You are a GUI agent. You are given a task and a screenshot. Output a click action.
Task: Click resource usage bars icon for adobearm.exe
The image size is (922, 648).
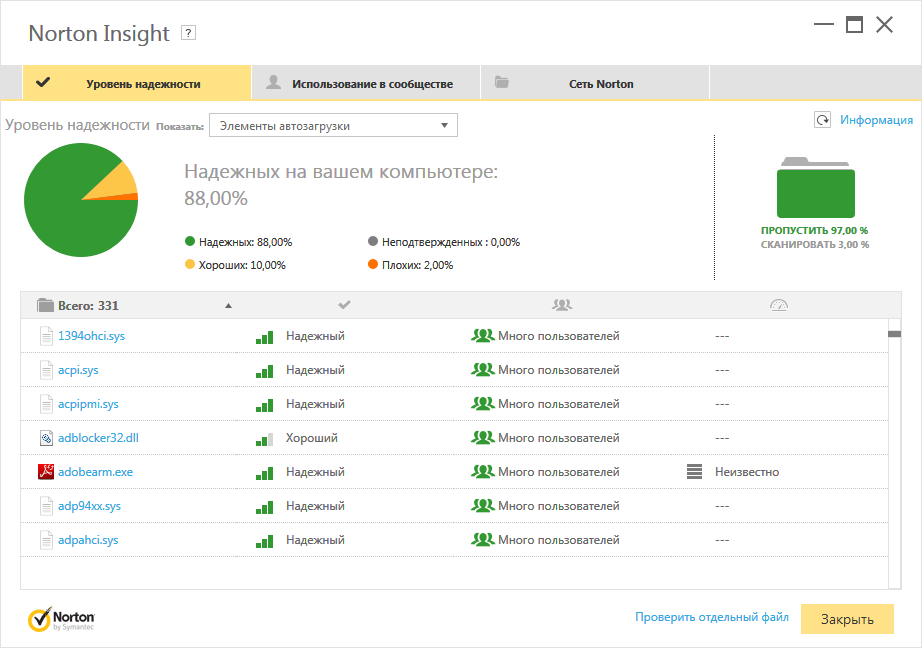point(694,472)
